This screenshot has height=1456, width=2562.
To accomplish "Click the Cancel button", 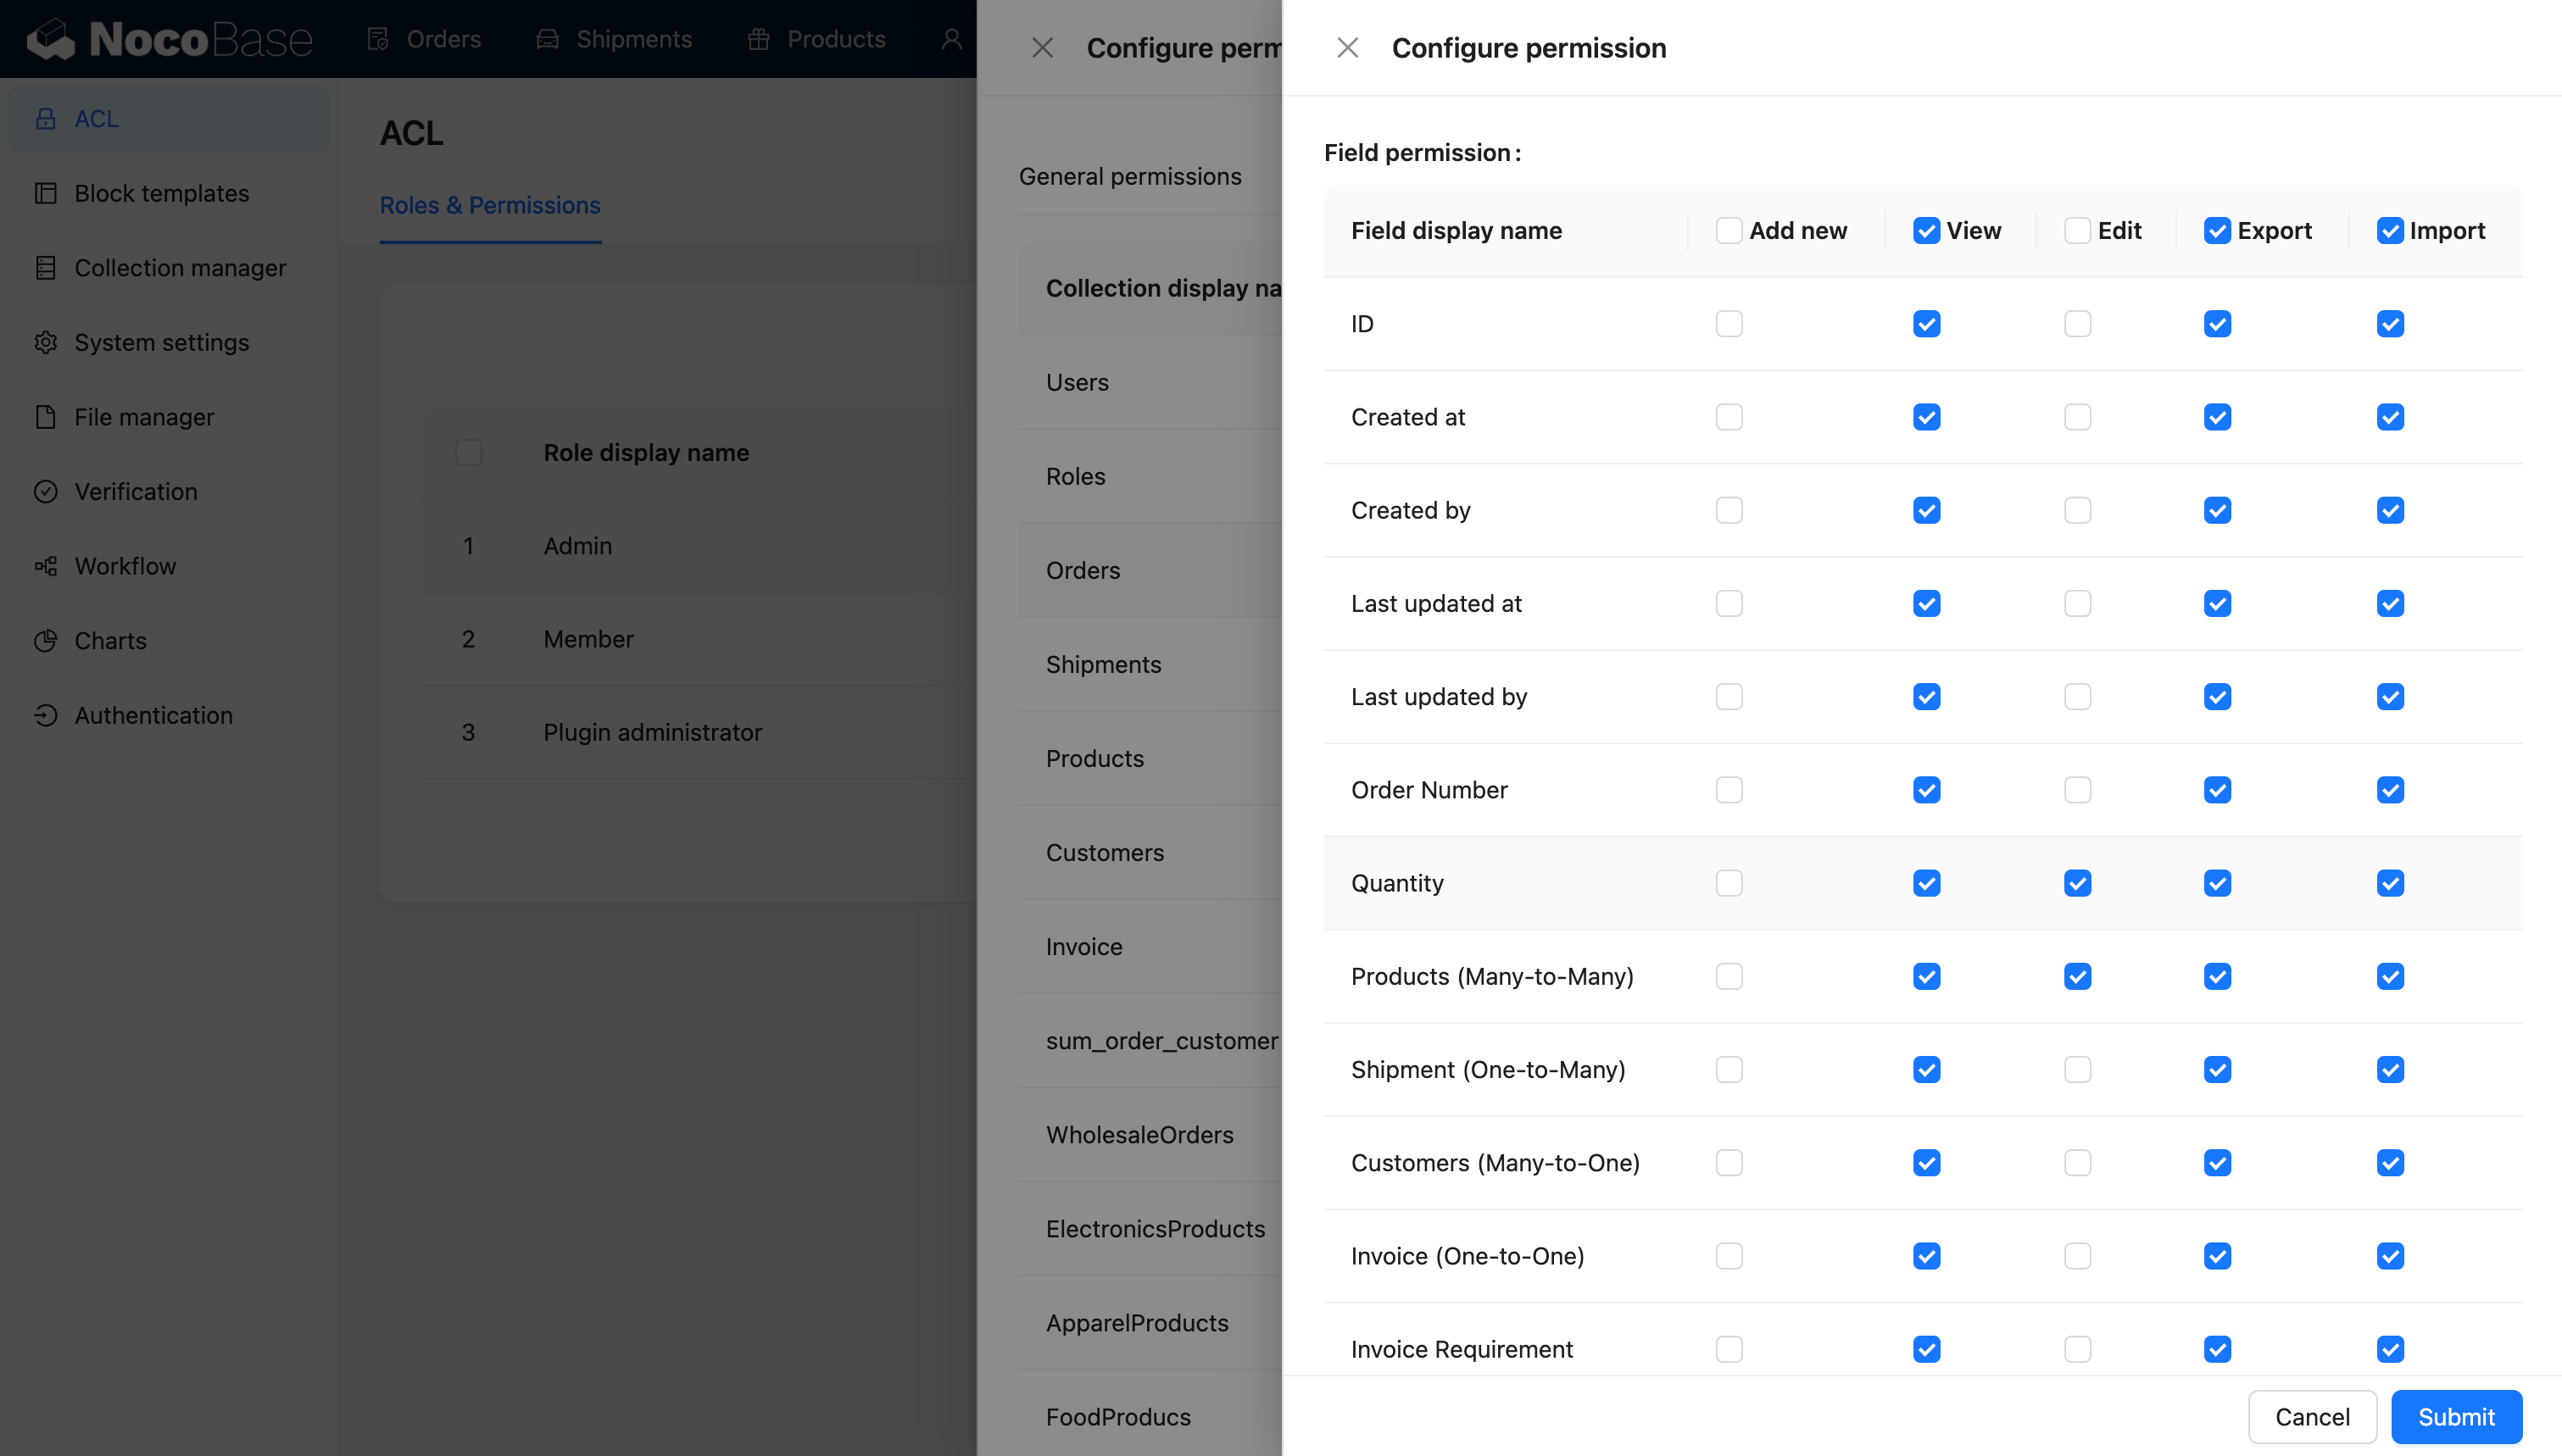I will click(x=2311, y=1417).
